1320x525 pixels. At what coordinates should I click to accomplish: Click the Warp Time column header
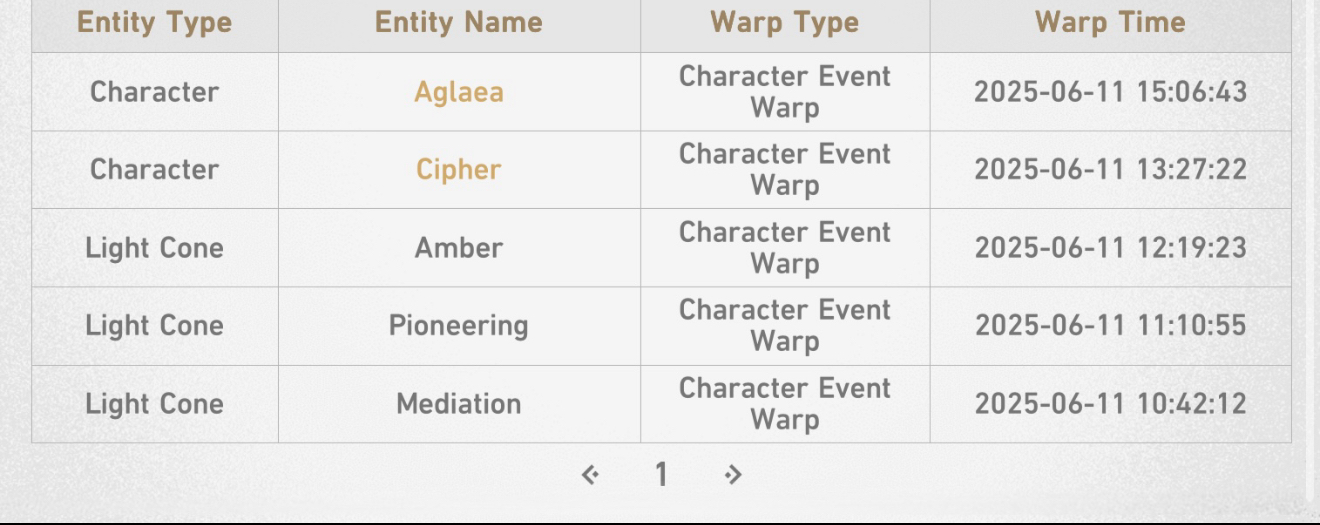coord(1111,23)
